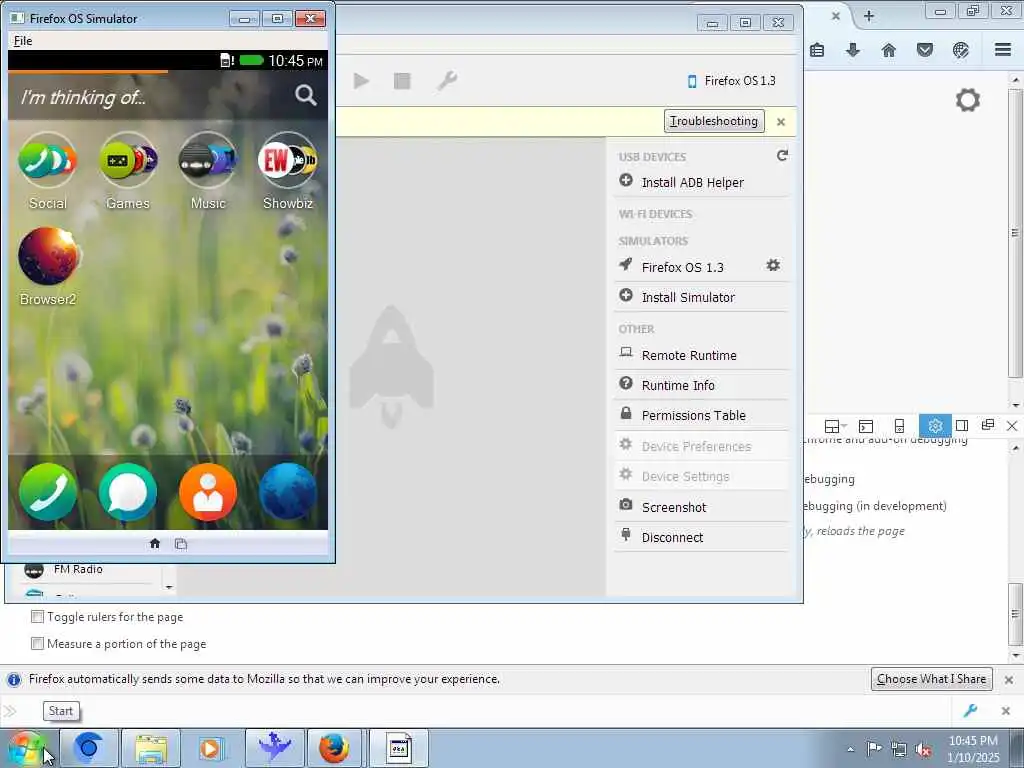1024x768 pixels.
Task: Open Firefox from the taskbar
Action: pos(334,748)
